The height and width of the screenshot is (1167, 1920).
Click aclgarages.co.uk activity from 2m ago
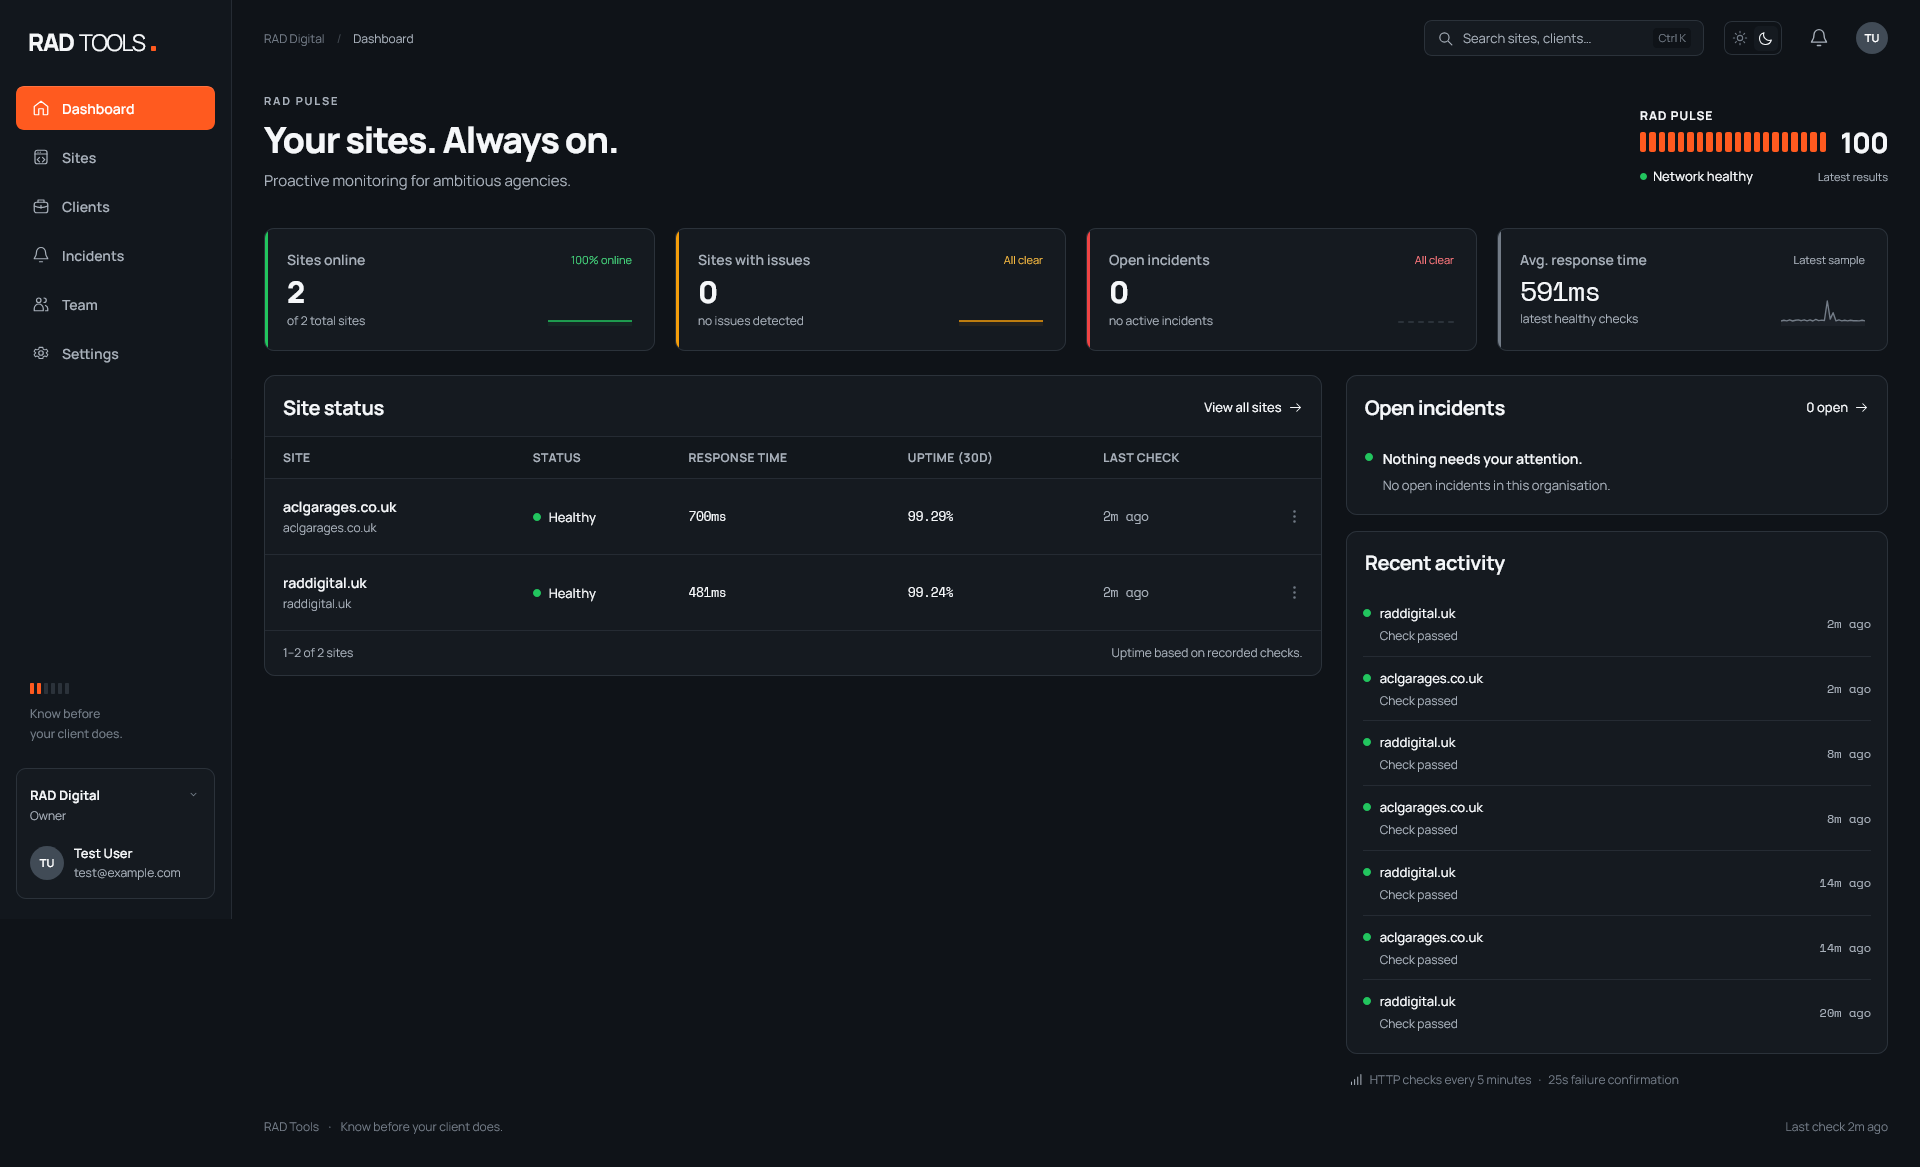coord(1617,689)
